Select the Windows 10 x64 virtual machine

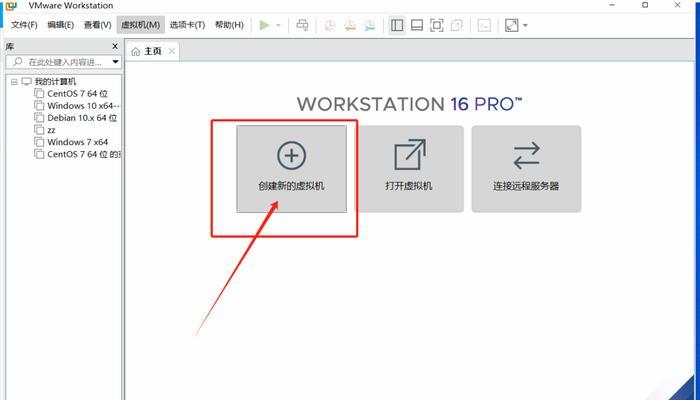point(83,106)
